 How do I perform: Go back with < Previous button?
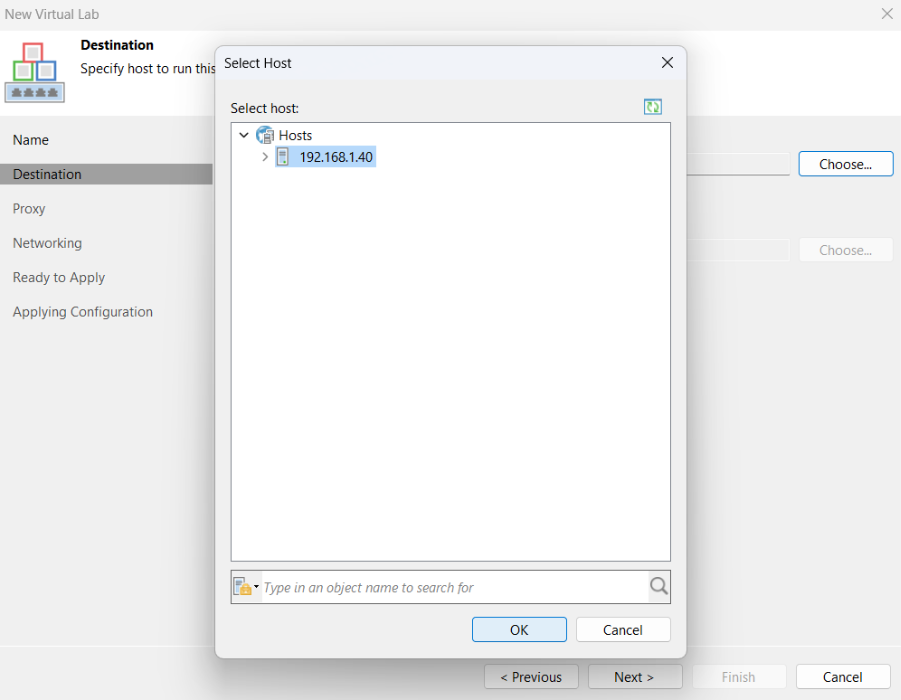[531, 677]
